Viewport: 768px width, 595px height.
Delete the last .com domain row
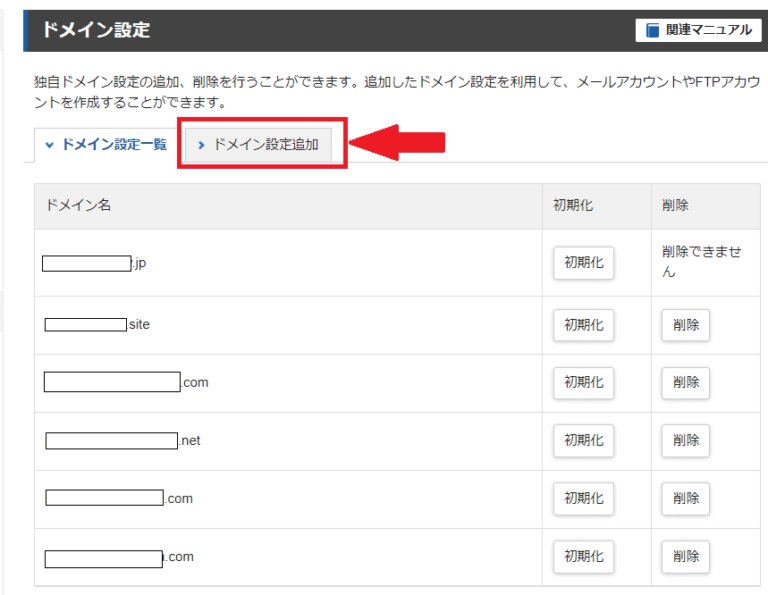[685, 556]
